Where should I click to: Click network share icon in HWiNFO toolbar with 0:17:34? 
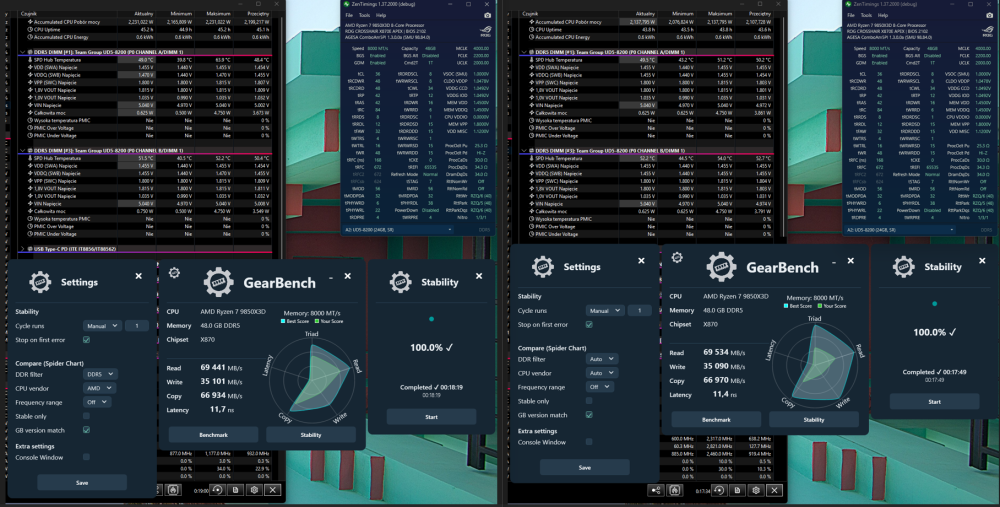pyautogui.click(x=656, y=490)
